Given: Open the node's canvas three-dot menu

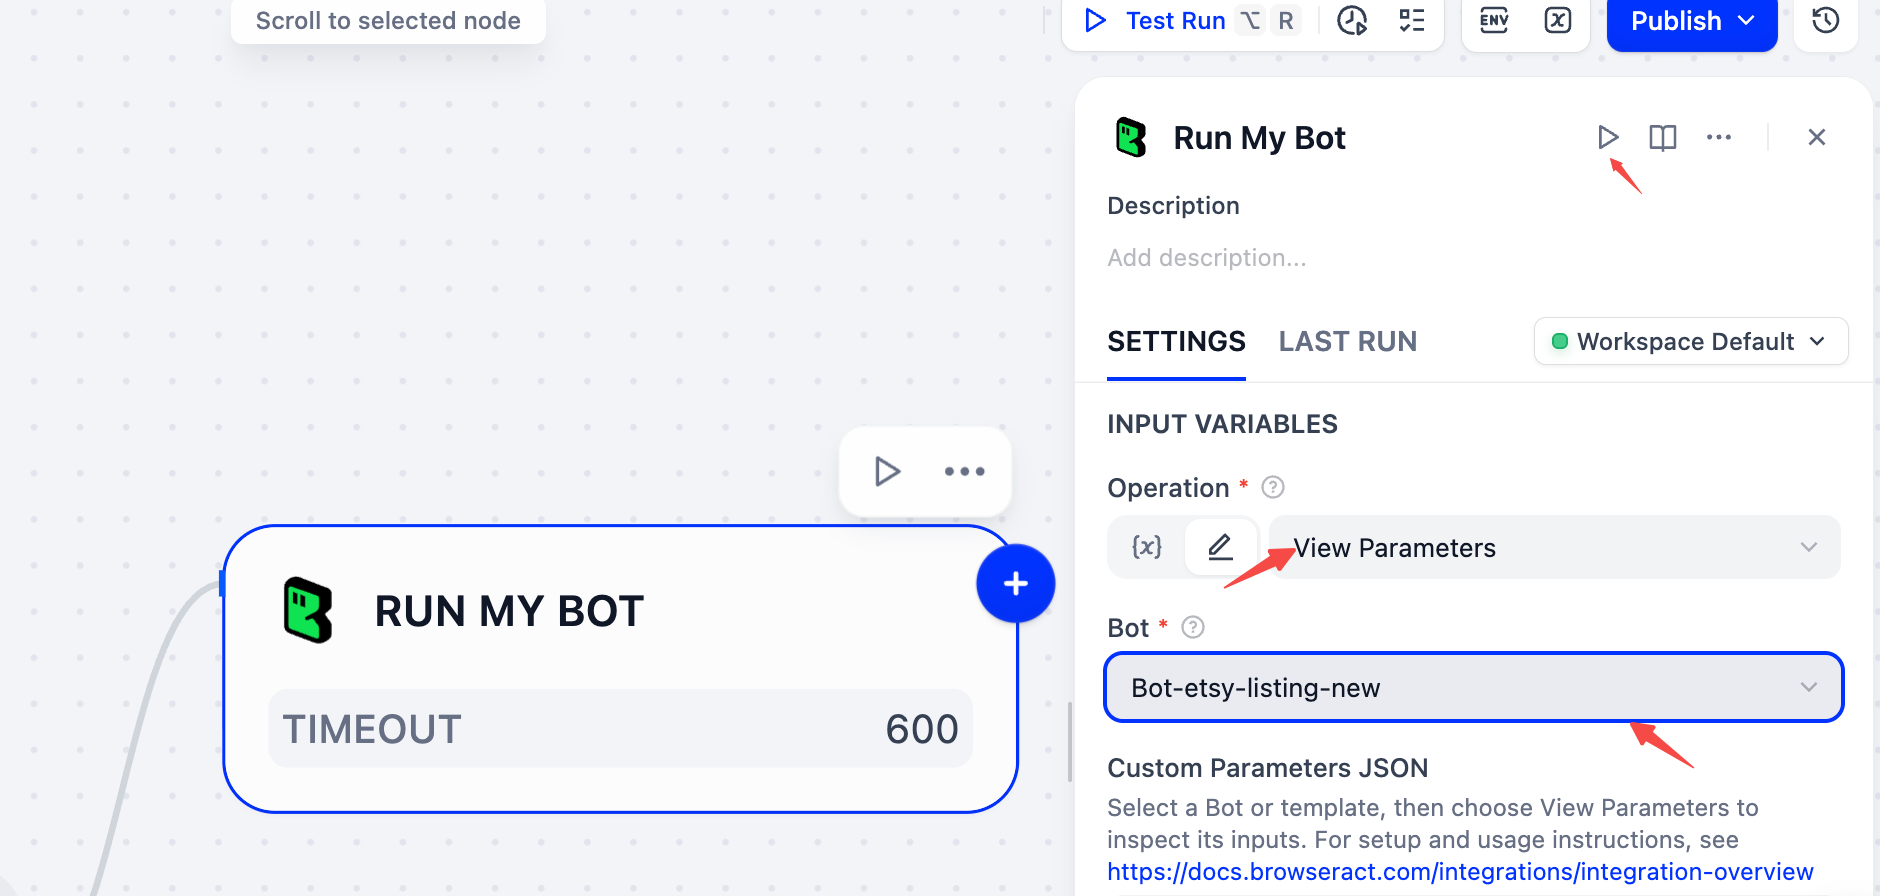Looking at the screenshot, I should point(965,471).
